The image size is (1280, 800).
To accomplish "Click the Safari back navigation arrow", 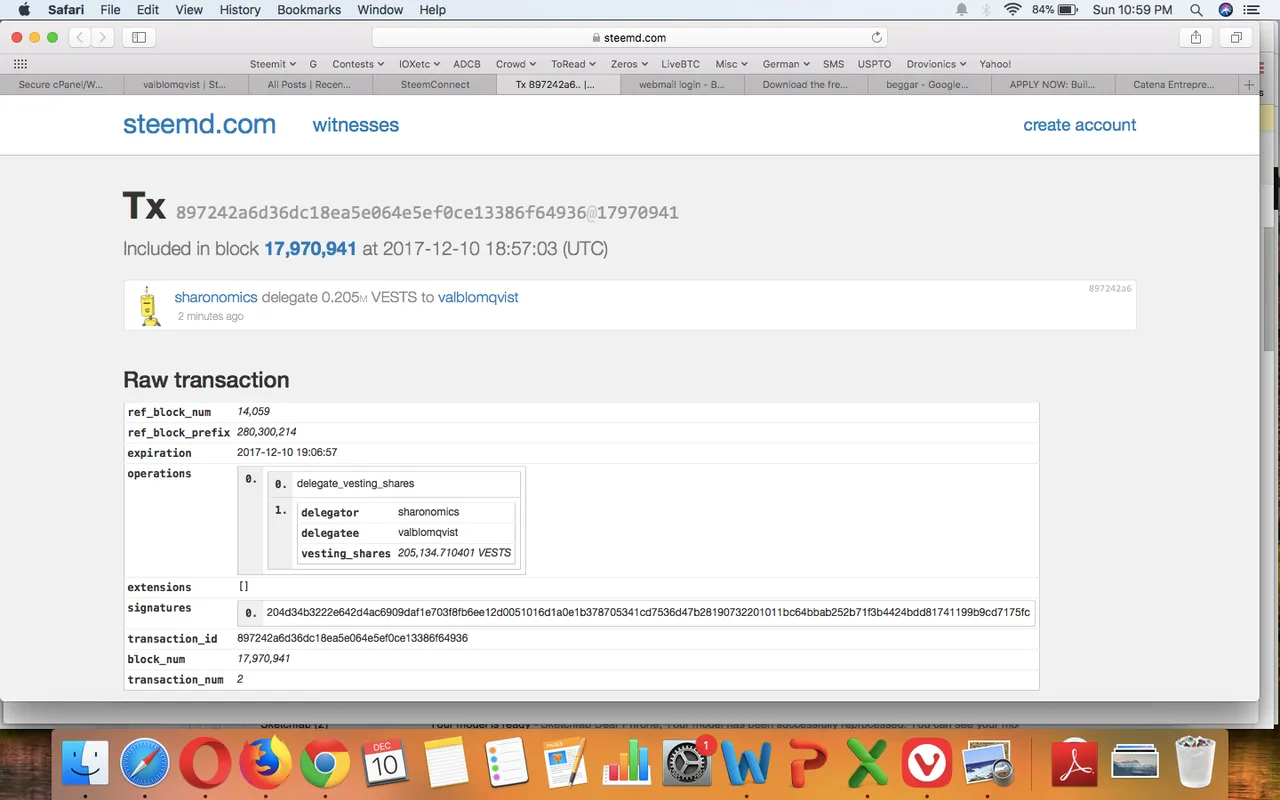I will point(80,37).
